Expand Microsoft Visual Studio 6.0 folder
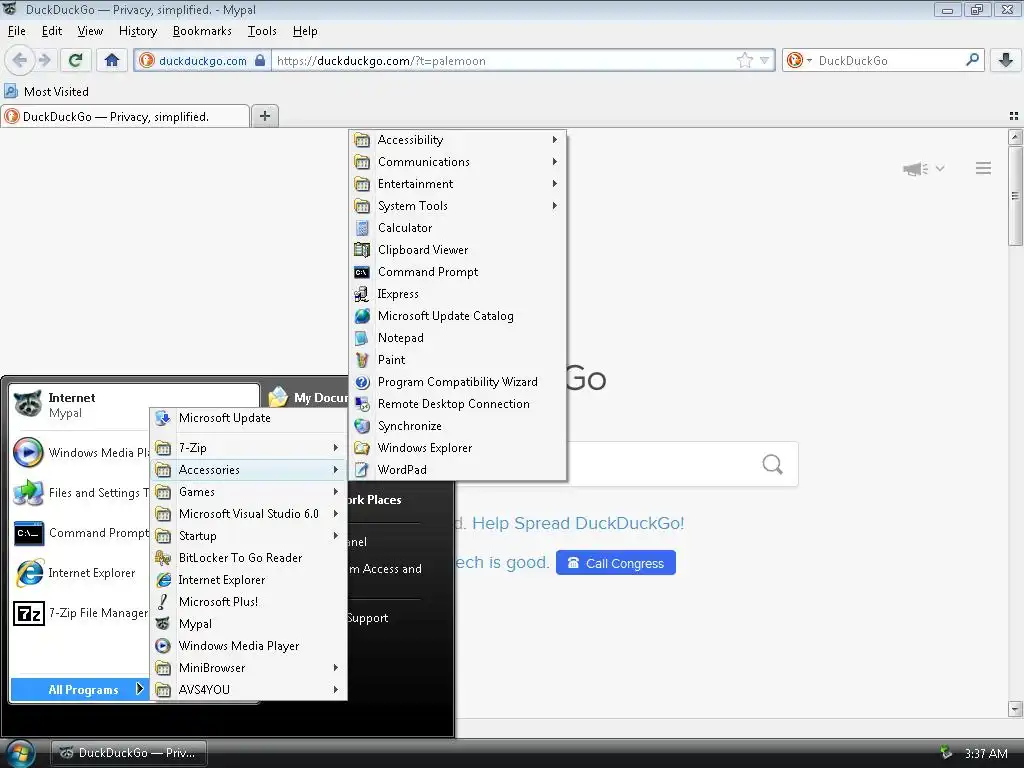Image resolution: width=1024 pixels, height=768 pixels. [x=248, y=514]
